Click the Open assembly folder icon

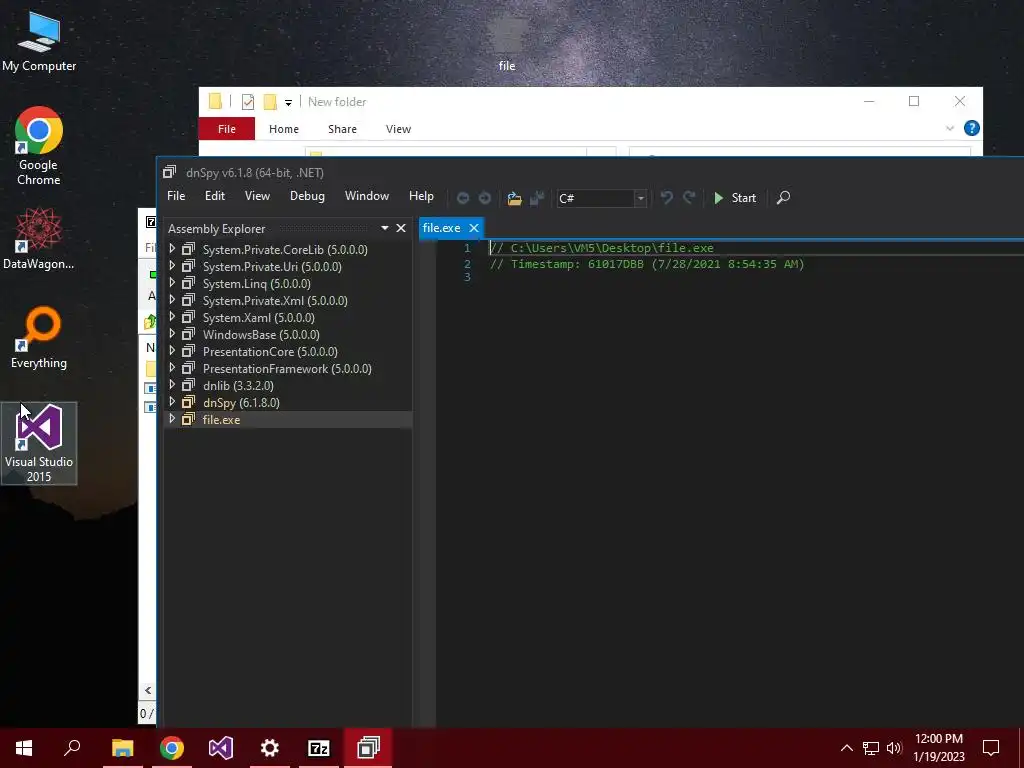click(x=515, y=198)
